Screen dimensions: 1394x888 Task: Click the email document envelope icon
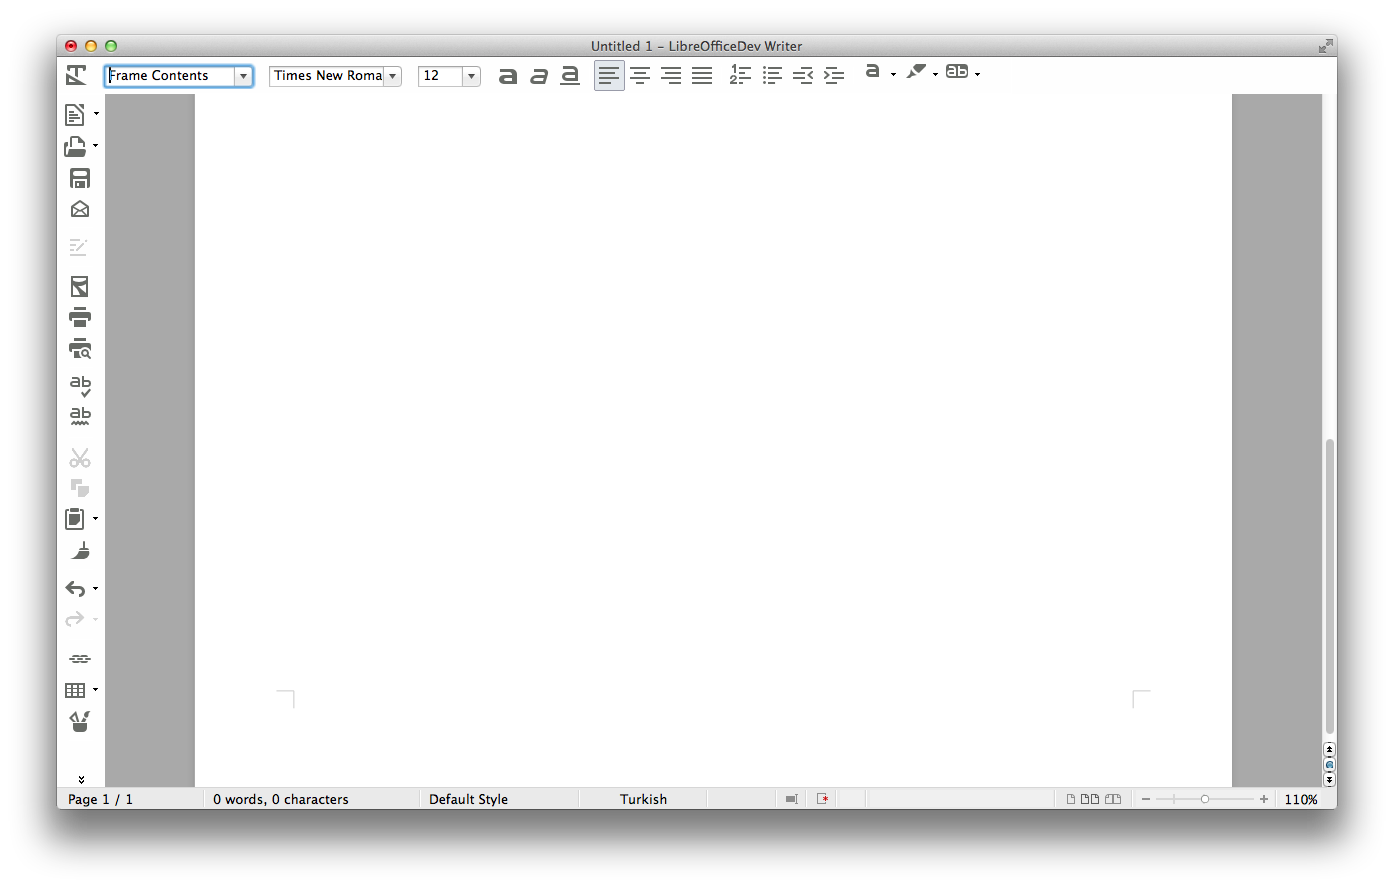click(x=80, y=209)
